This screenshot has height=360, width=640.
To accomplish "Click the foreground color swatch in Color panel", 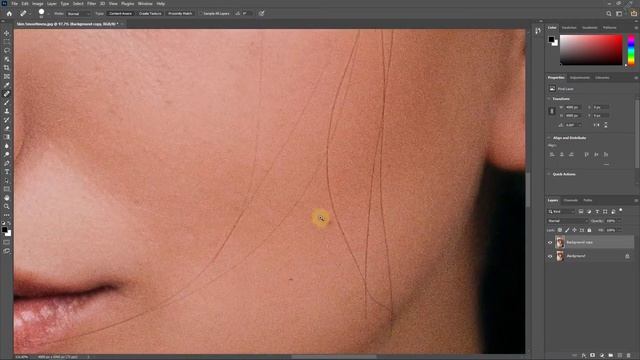I will [551, 40].
